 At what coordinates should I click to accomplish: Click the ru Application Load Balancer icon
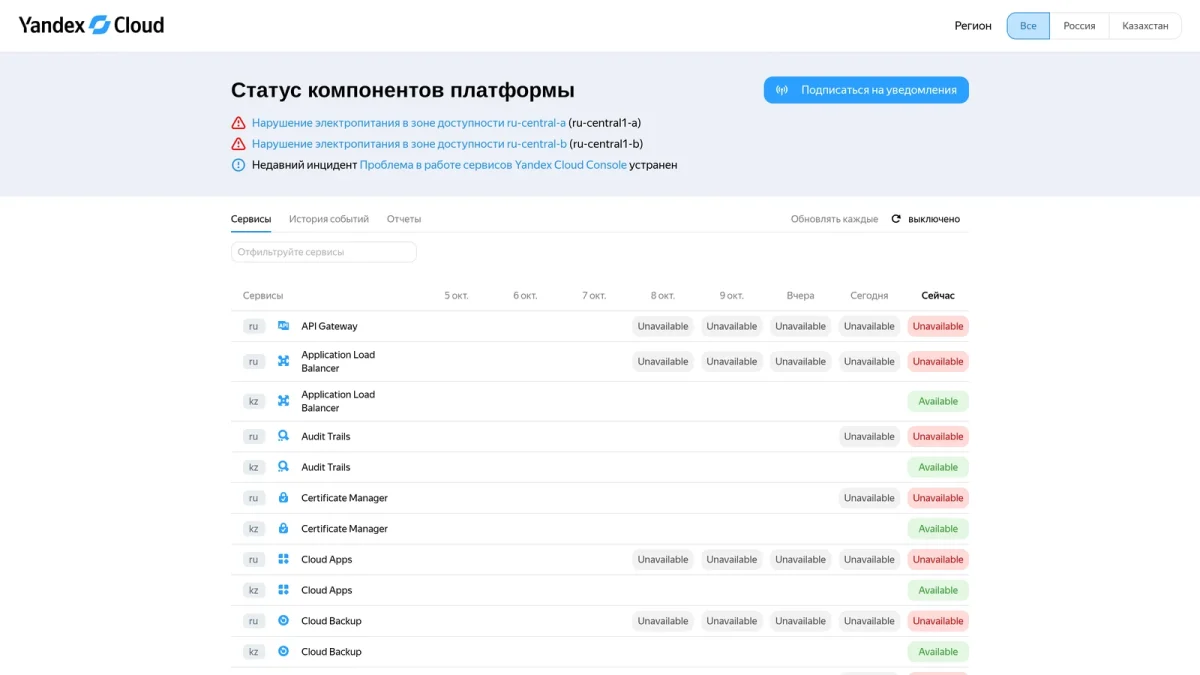click(x=283, y=361)
